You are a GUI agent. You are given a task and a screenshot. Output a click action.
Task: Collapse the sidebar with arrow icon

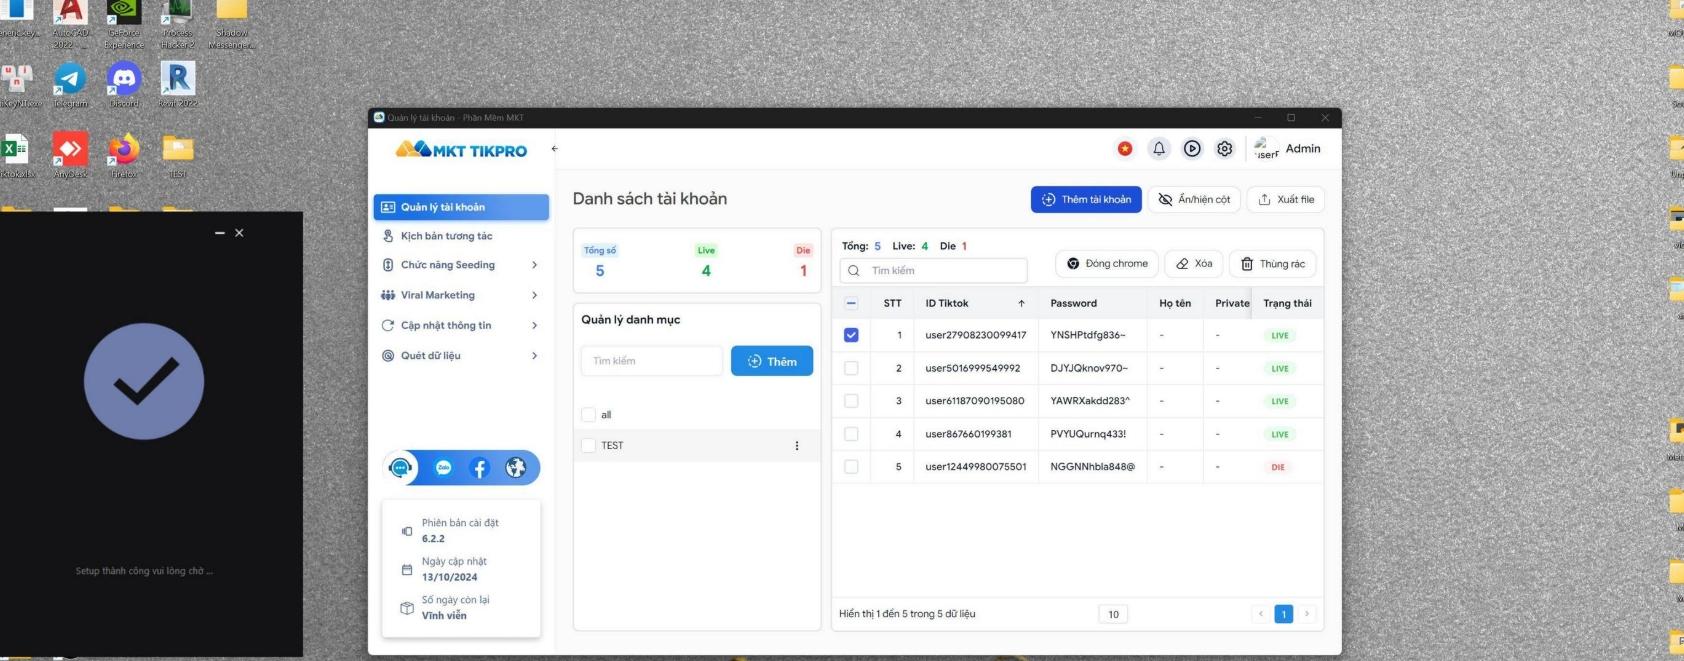pos(554,149)
